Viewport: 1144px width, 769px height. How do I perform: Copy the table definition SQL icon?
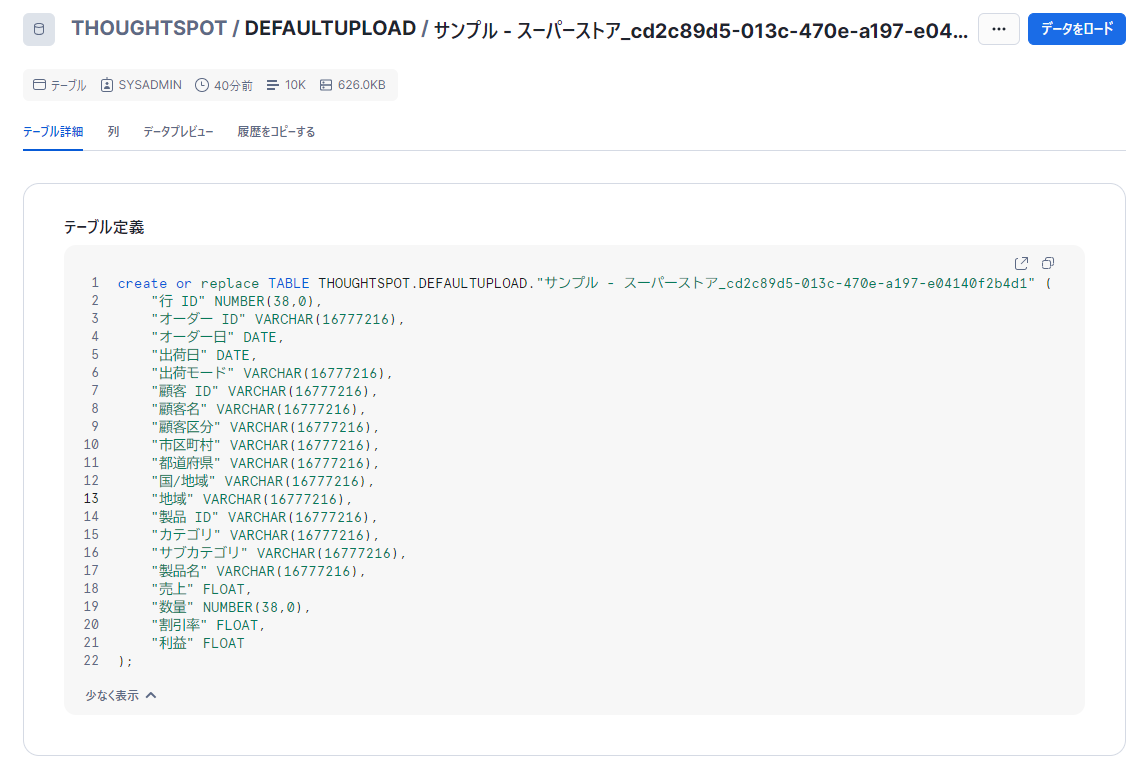(x=1048, y=263)
